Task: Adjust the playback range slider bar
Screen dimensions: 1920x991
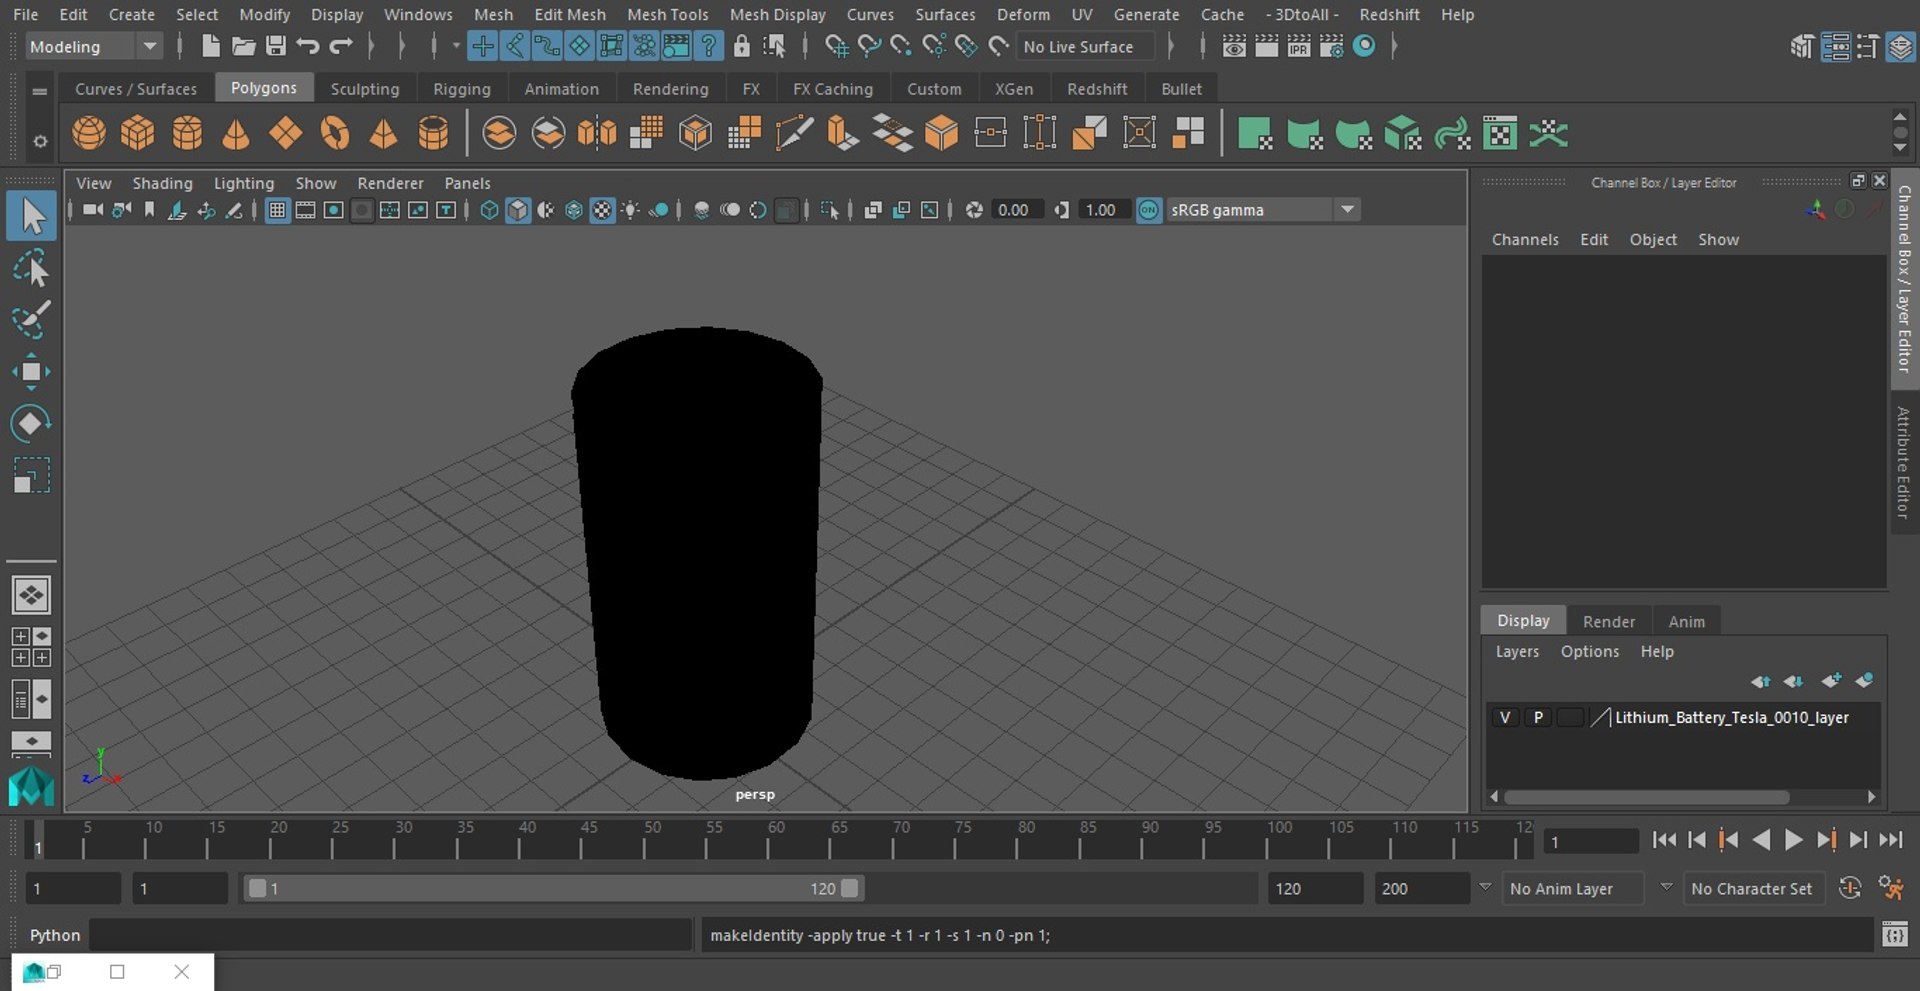Action: click(x=553, y=888)
